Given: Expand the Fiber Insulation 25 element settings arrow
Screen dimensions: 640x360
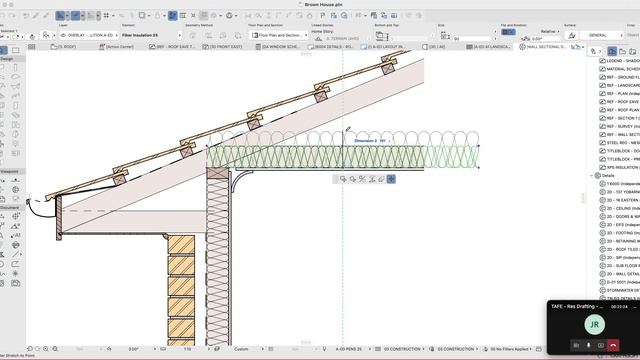Looking at the screenshot, I should click(x=180, y=36).
